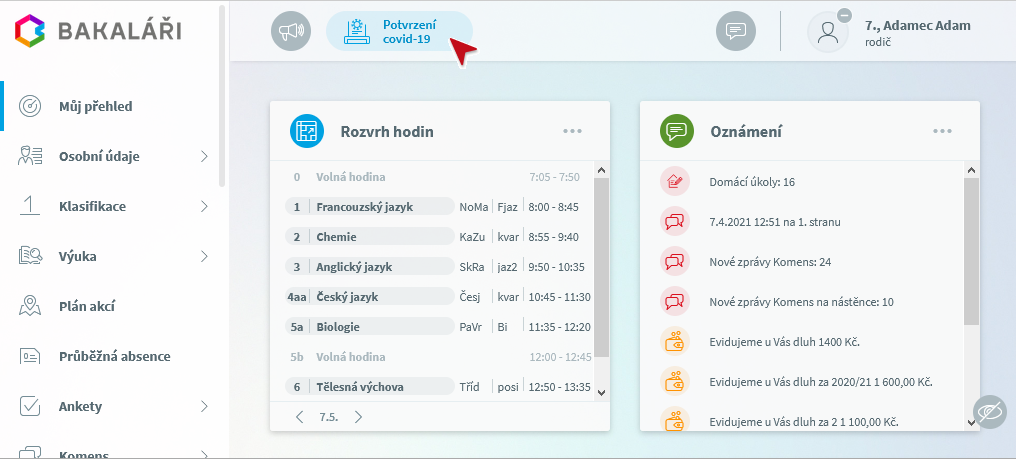This screenshot has width=1016, height=459.
Task: Select Můj přehled in sidebar
Action: [x=95, y=106]
